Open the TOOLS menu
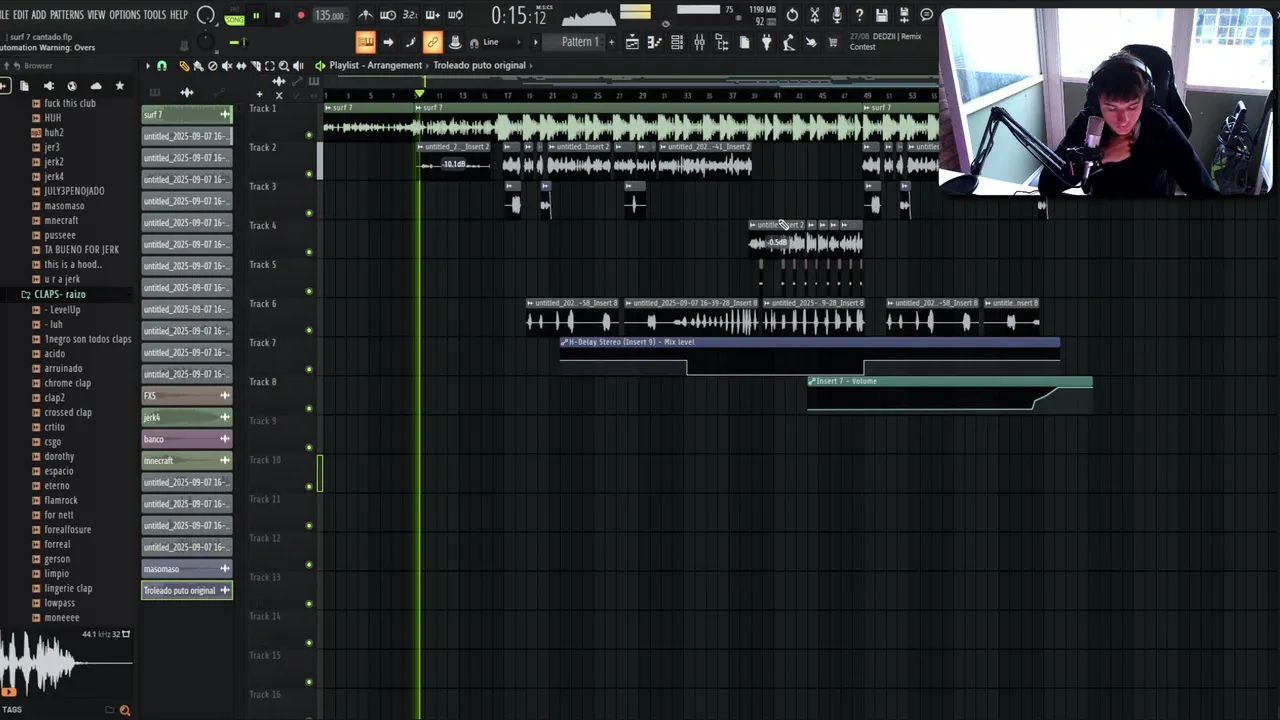The image size is (1280, 720). point(155,15)
